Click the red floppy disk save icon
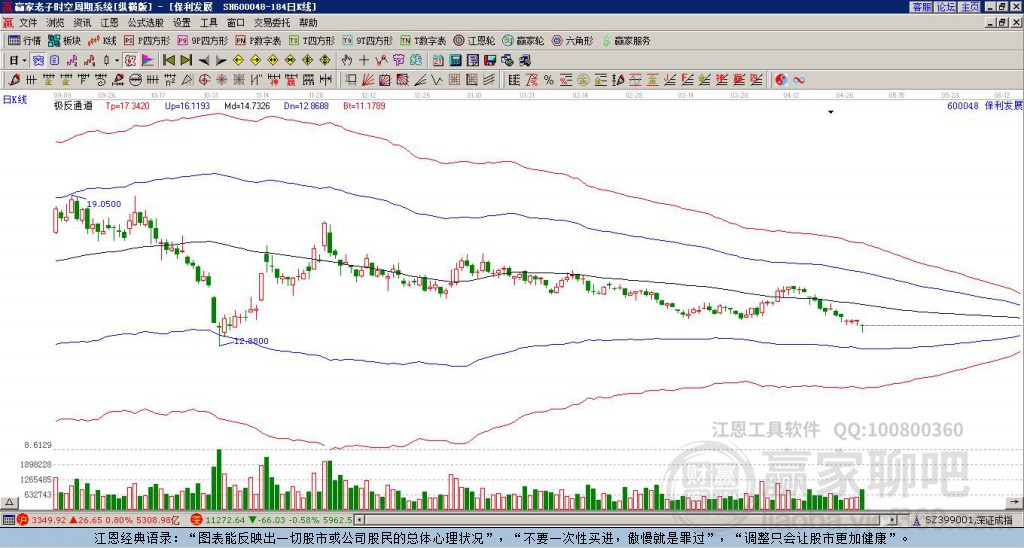This screenshot has height=548, width=1024. pyautogui.click(x=490, y=61)
